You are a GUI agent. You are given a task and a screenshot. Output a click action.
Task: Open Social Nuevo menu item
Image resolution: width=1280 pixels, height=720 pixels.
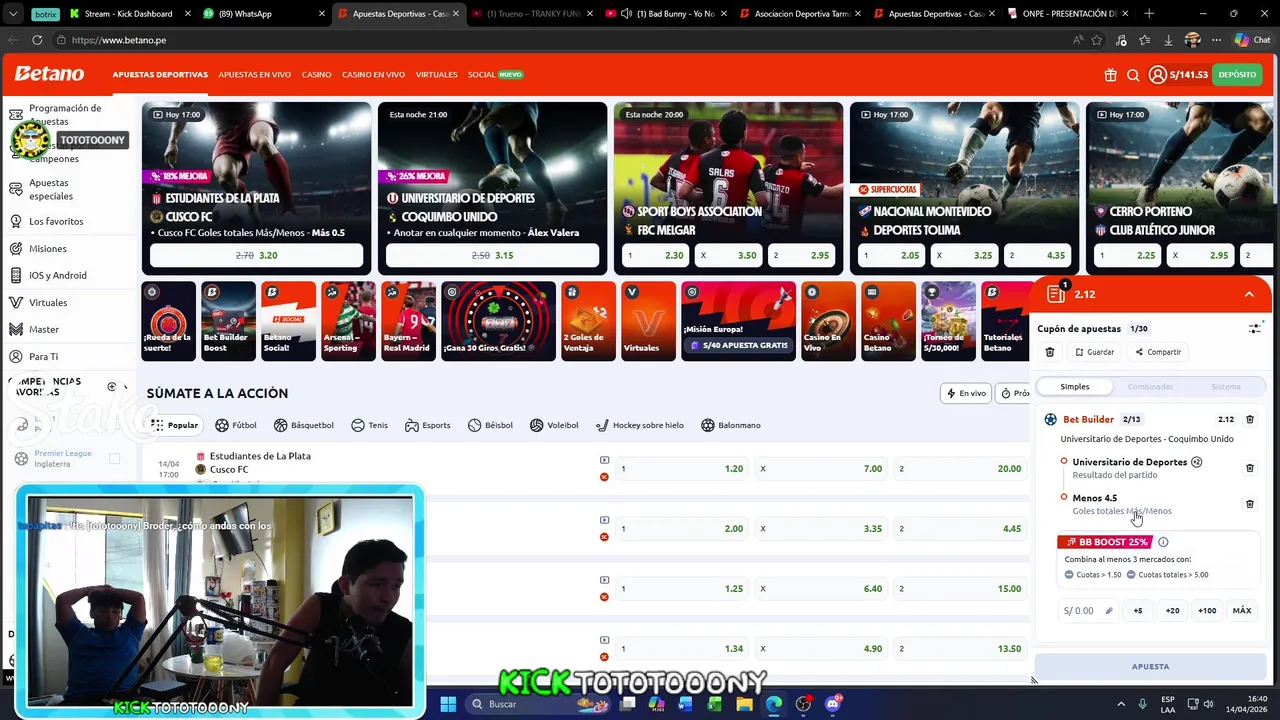[495, 75]
